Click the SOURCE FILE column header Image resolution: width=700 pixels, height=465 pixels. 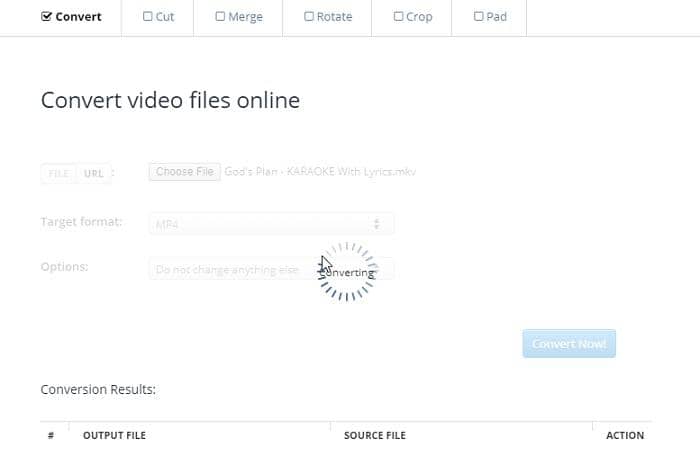(374, 435)
